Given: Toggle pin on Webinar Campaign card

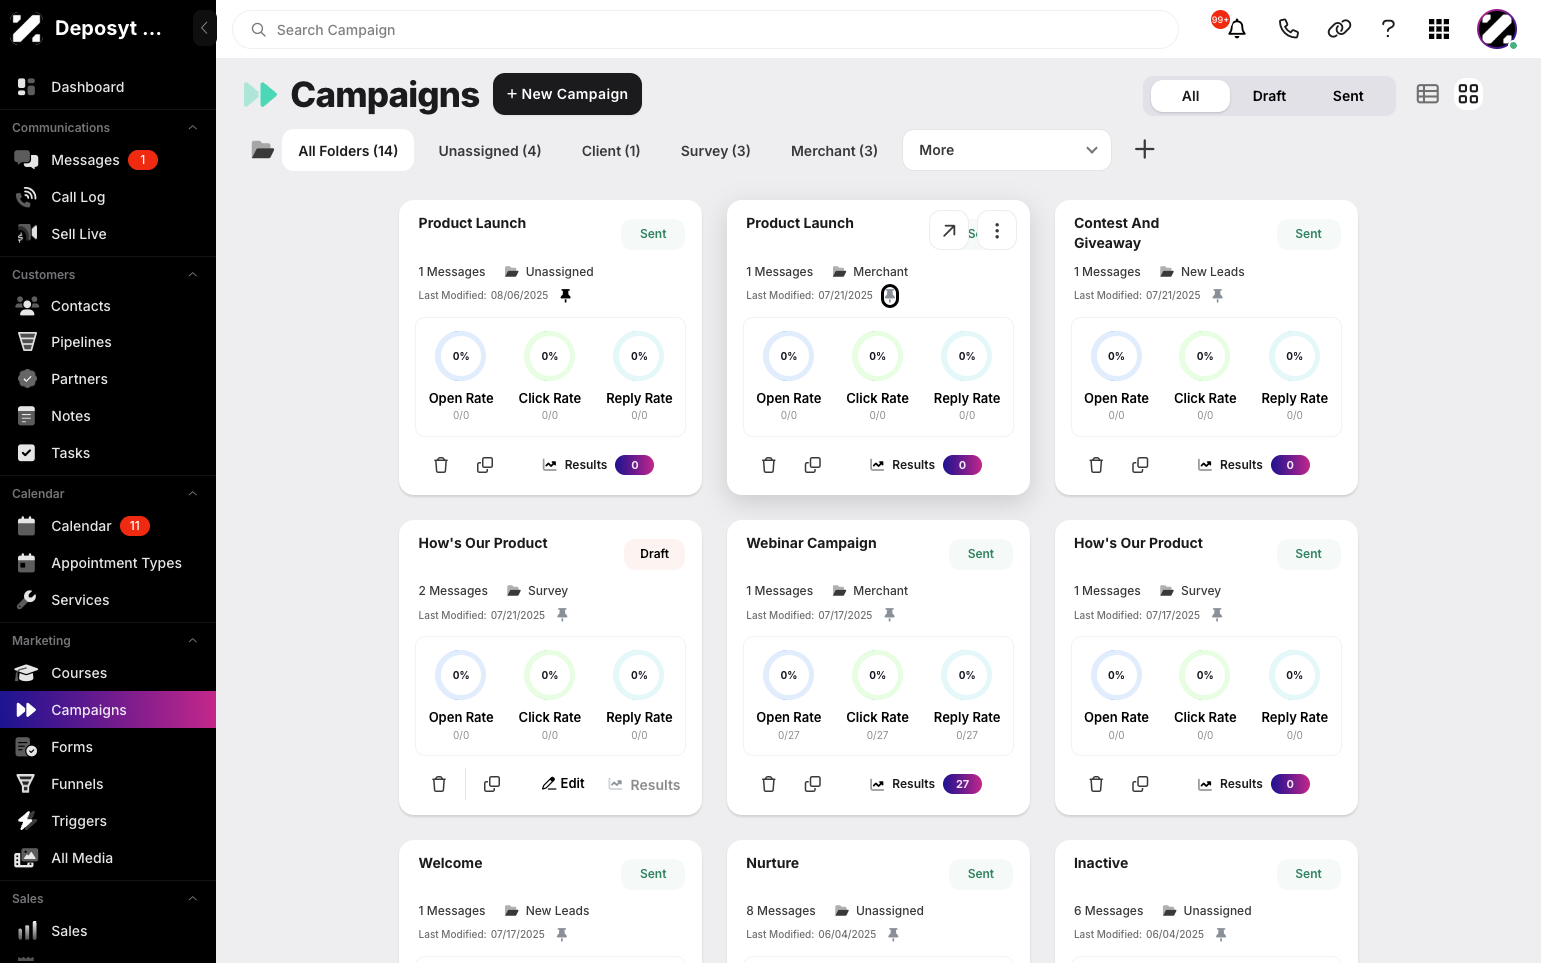Looking at the screenshot, I should coord(890,615).
